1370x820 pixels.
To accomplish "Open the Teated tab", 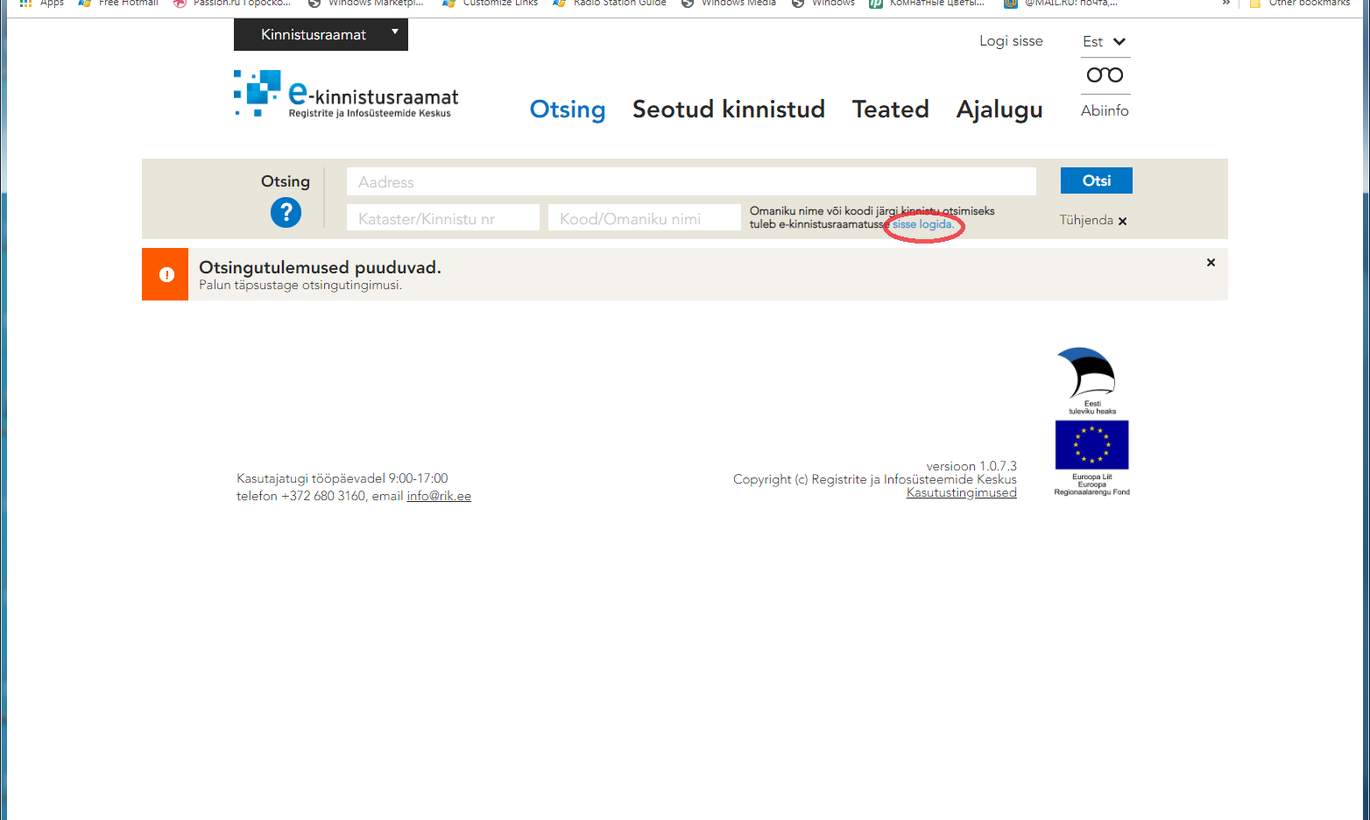I will point(890,109).
